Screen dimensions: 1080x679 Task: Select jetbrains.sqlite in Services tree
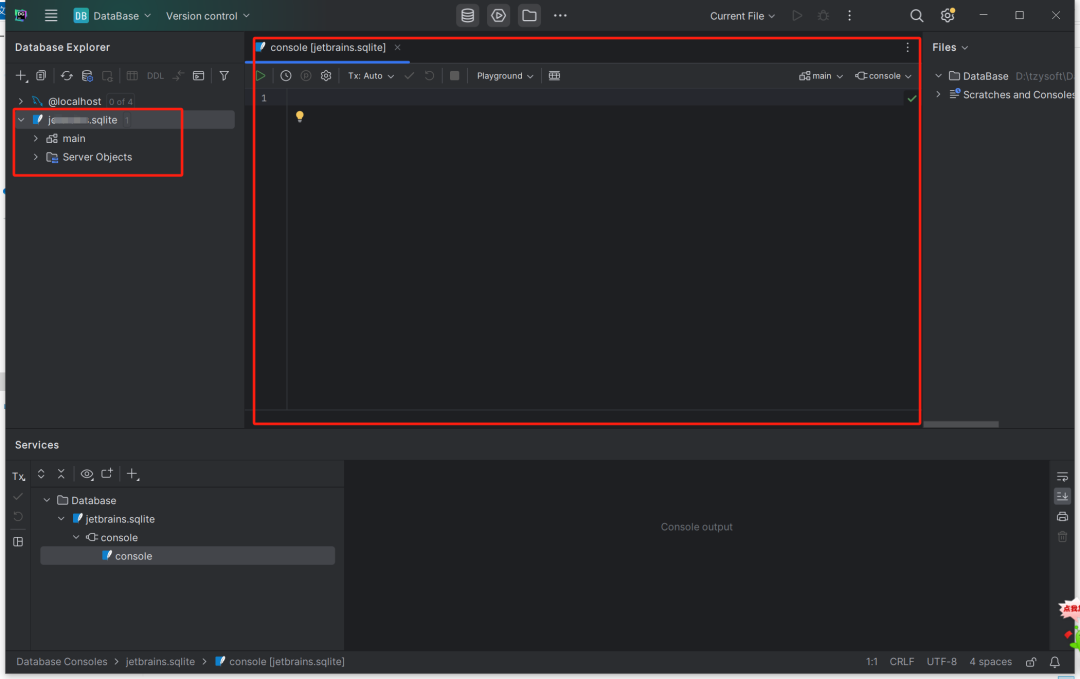coord(120,519)
